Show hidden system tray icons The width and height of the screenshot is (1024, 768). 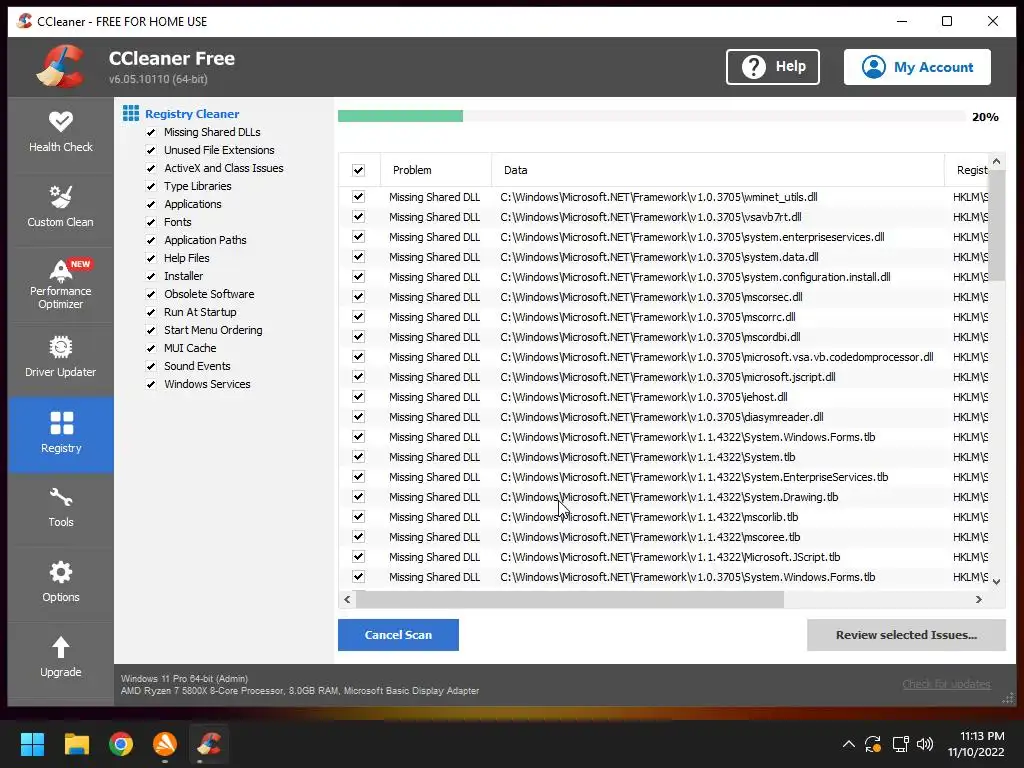[x=848, y=744]
